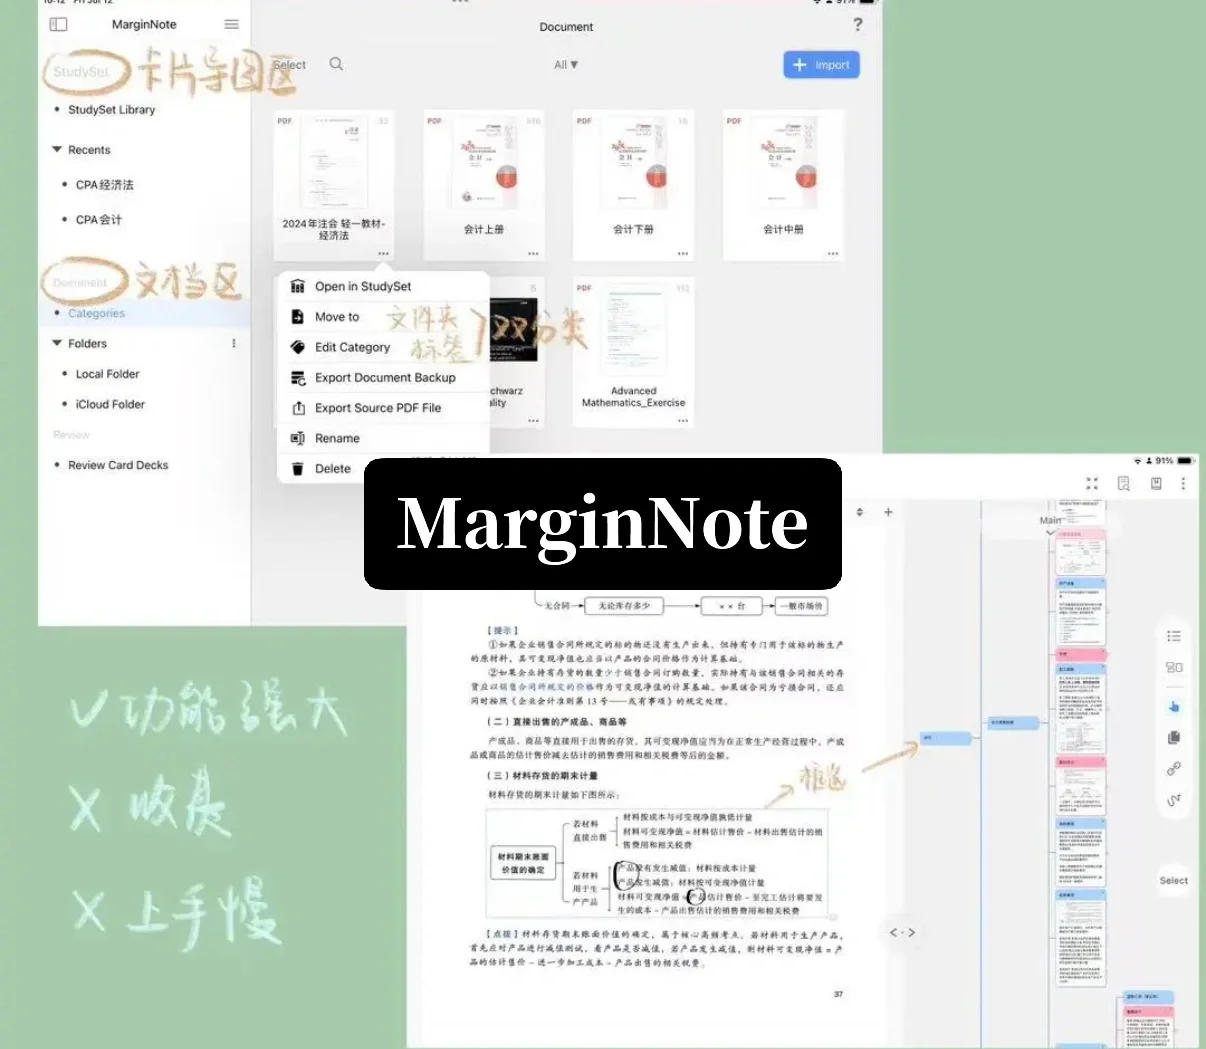Click the copy cards icon in mindmap toolbar
Screen dimensions: 1206x1049
coord(1174,737)
